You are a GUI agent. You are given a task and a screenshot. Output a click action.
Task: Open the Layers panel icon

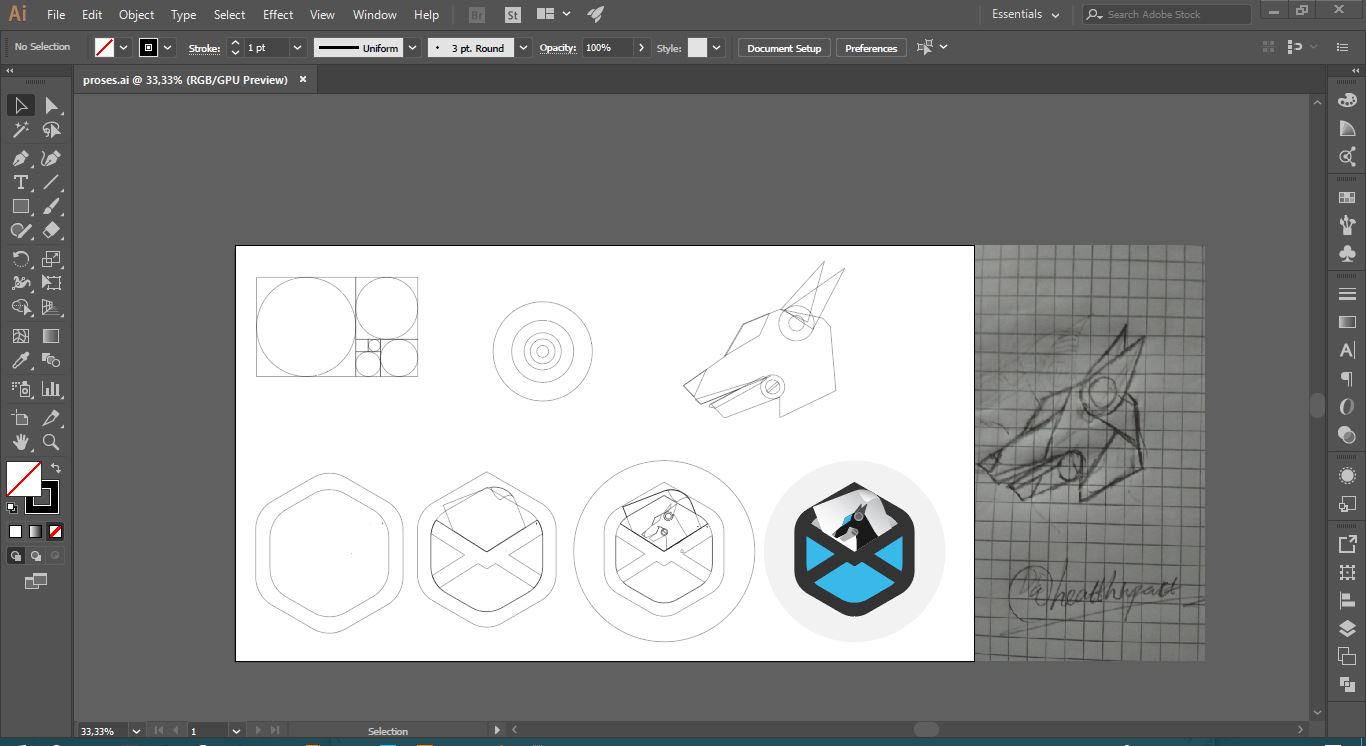tap(1347, 629)
